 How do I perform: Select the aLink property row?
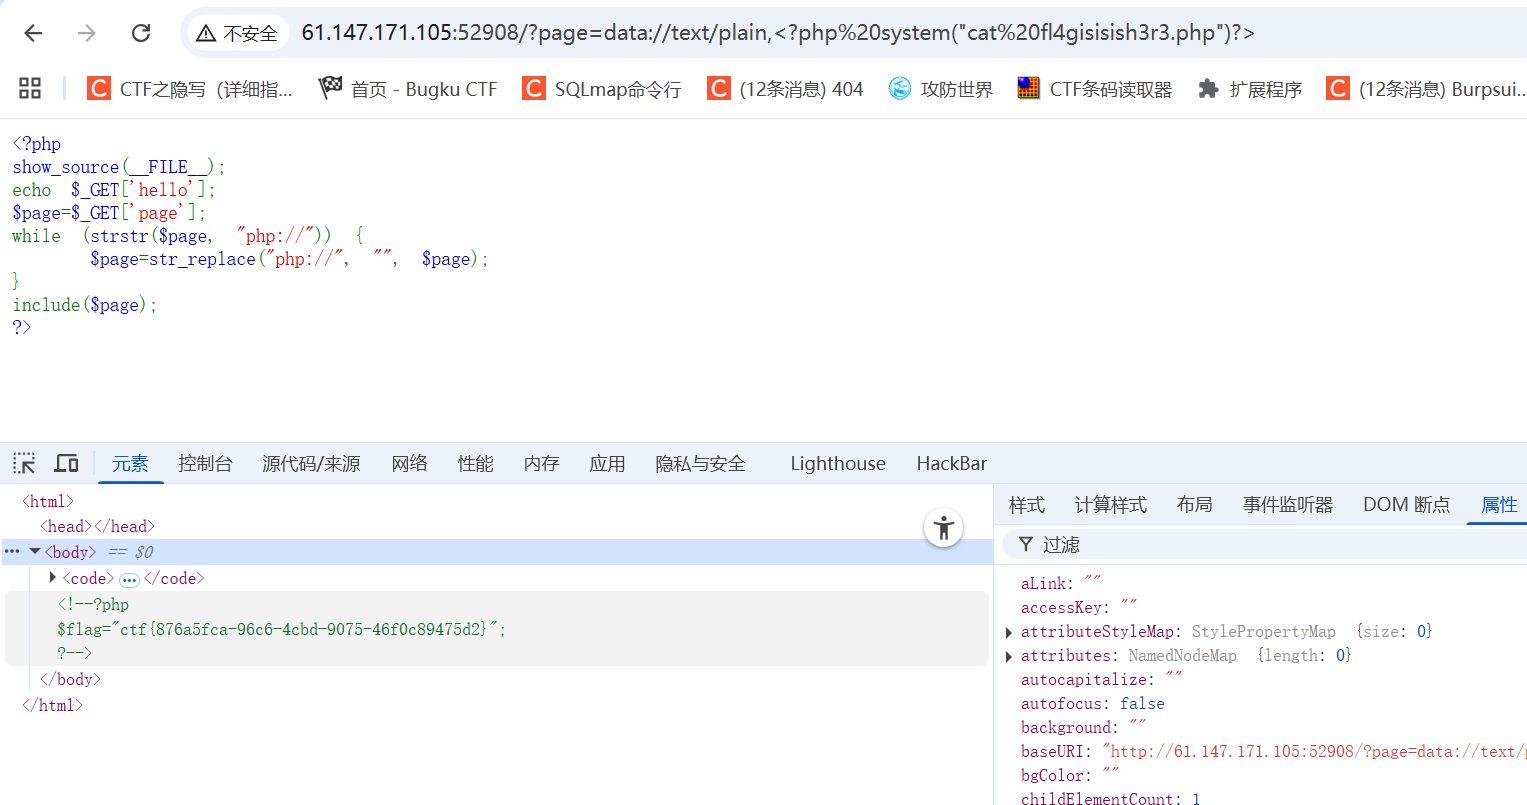(x=1060, y=583)
